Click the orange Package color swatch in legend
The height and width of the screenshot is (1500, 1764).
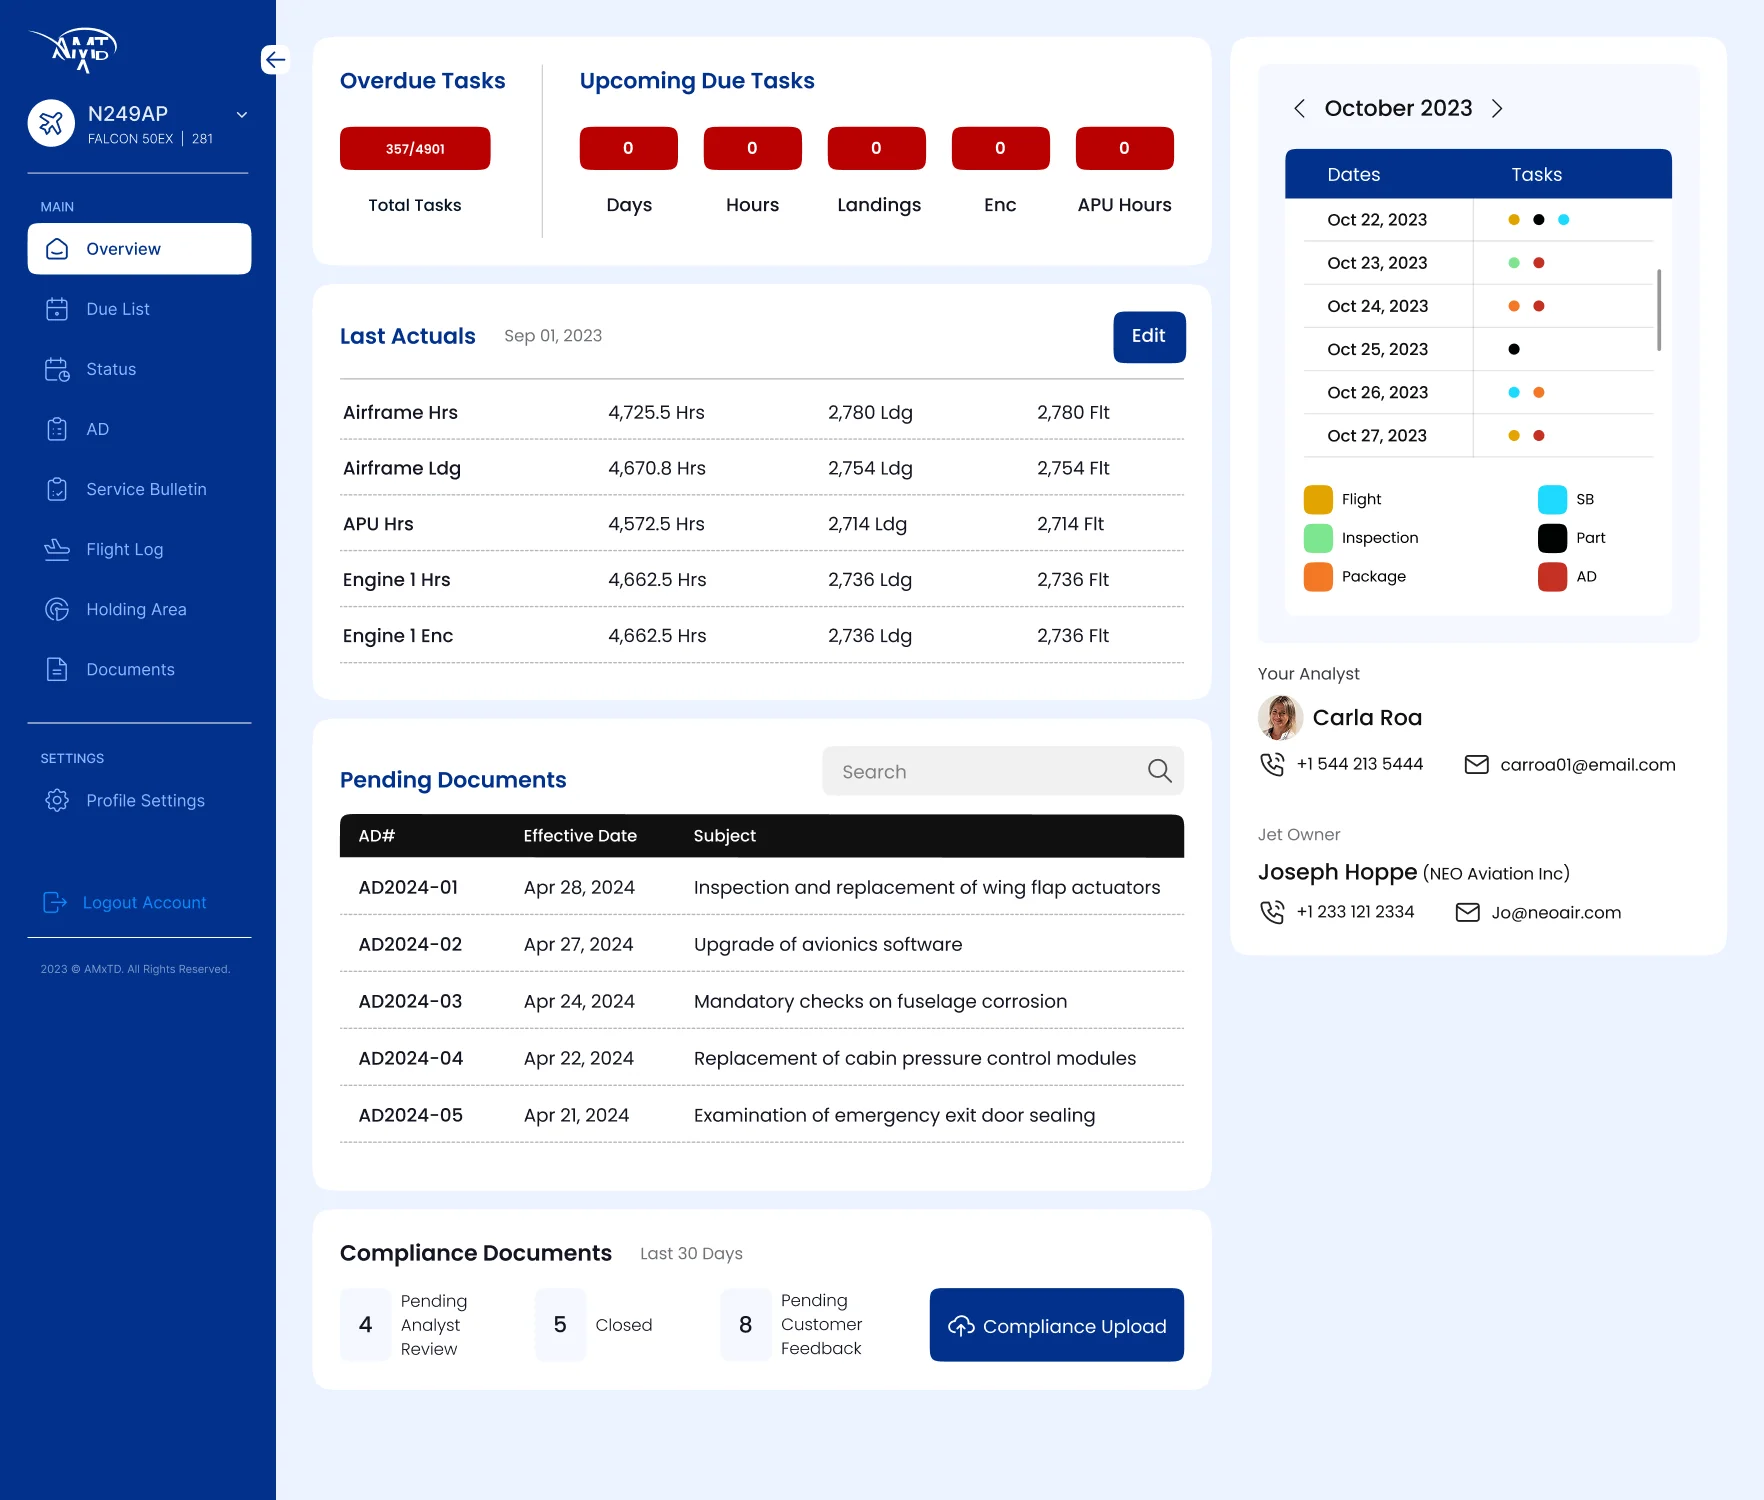(x=1318, y=577)
